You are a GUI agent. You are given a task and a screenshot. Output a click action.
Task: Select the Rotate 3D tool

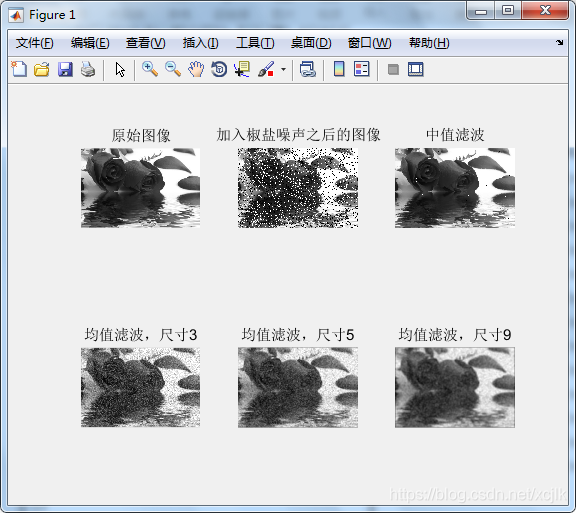219,69
